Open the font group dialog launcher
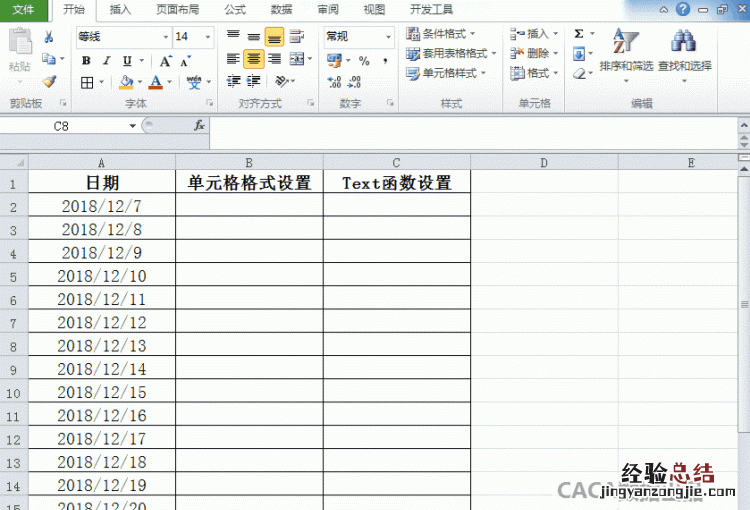This screenshot has height=510, width=750. click(x=210, y=103)
